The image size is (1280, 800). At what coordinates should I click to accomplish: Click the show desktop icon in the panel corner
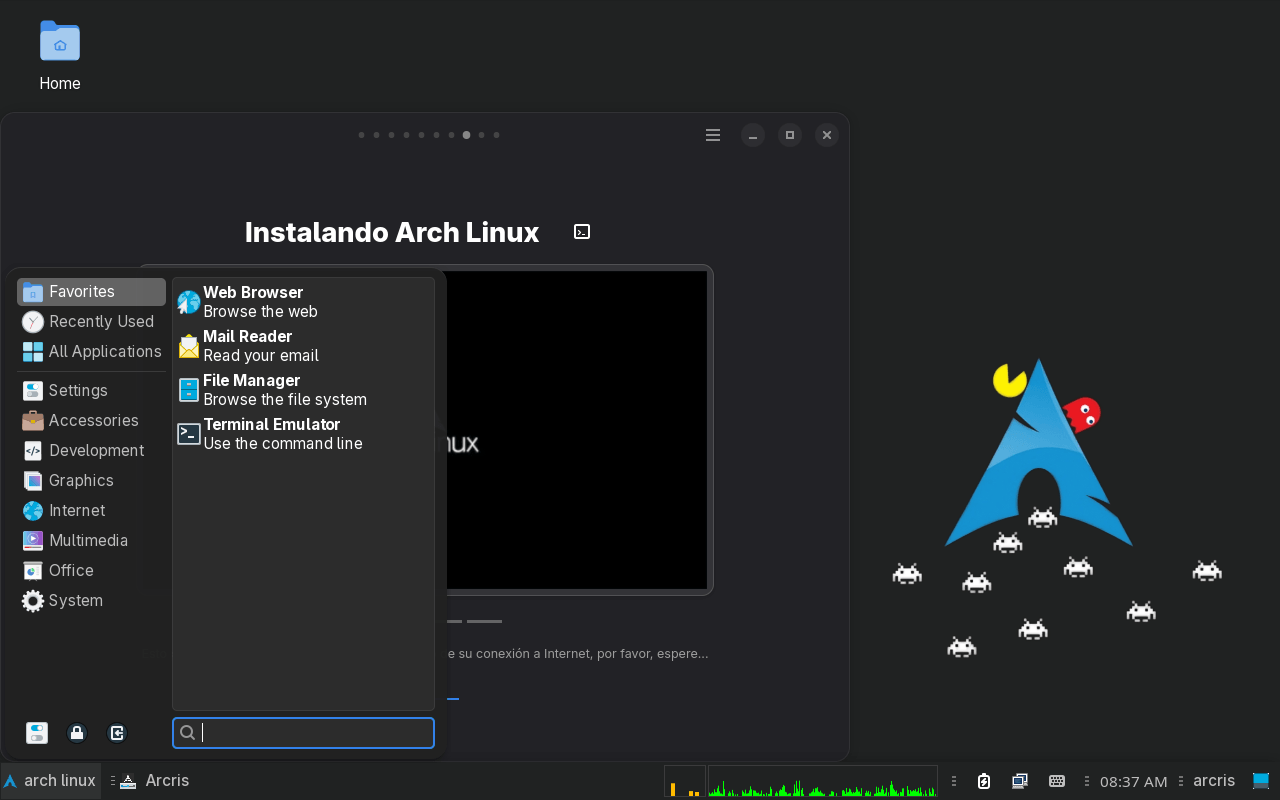(1261, 781)
